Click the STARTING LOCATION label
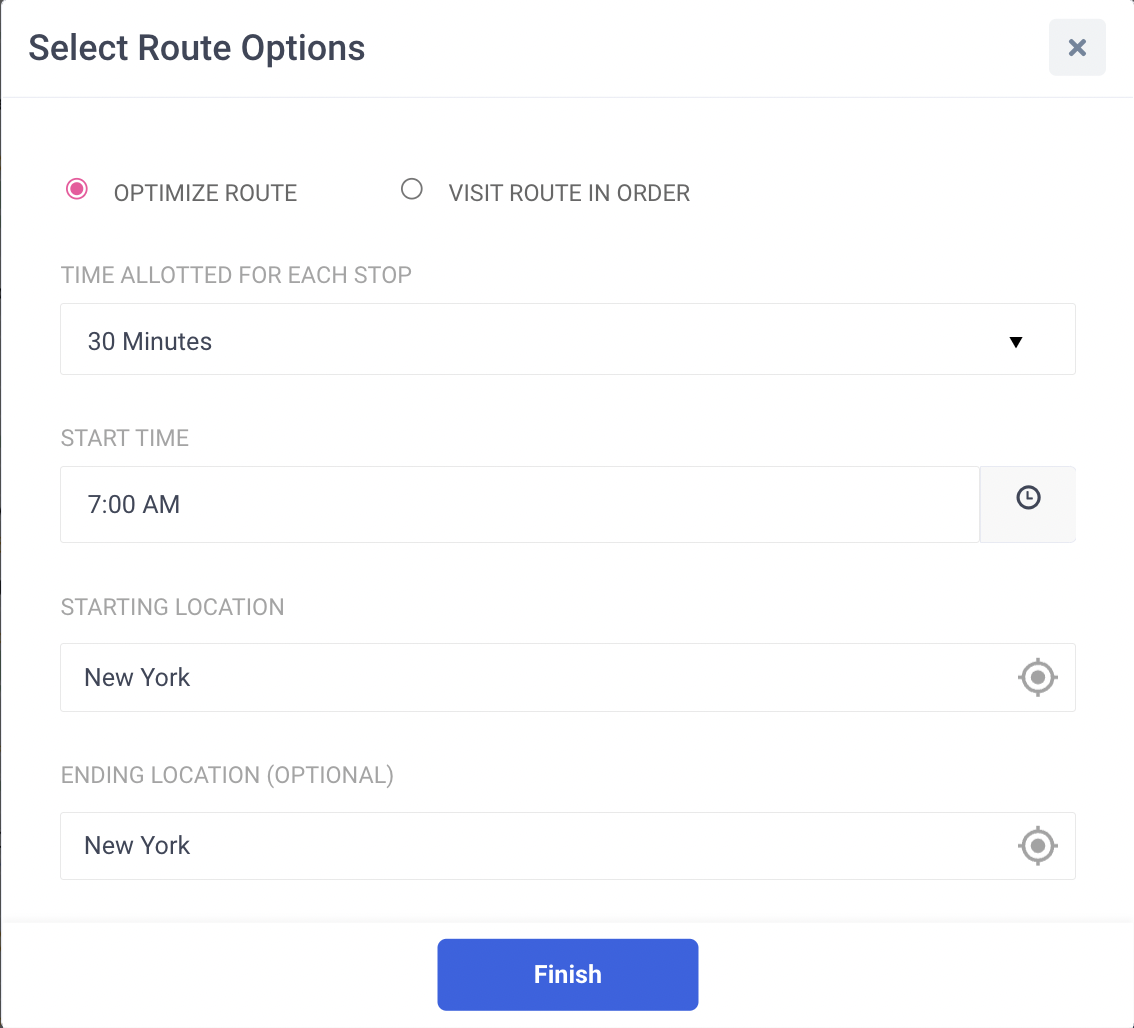Viewport: 1134px width, 1028px height. [x=172, y=607]
